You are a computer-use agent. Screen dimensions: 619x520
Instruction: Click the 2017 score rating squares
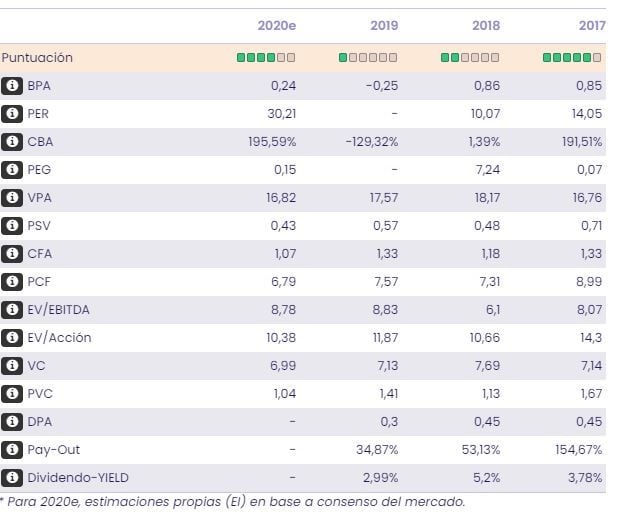pyautogui.click(x=573, y=58)
